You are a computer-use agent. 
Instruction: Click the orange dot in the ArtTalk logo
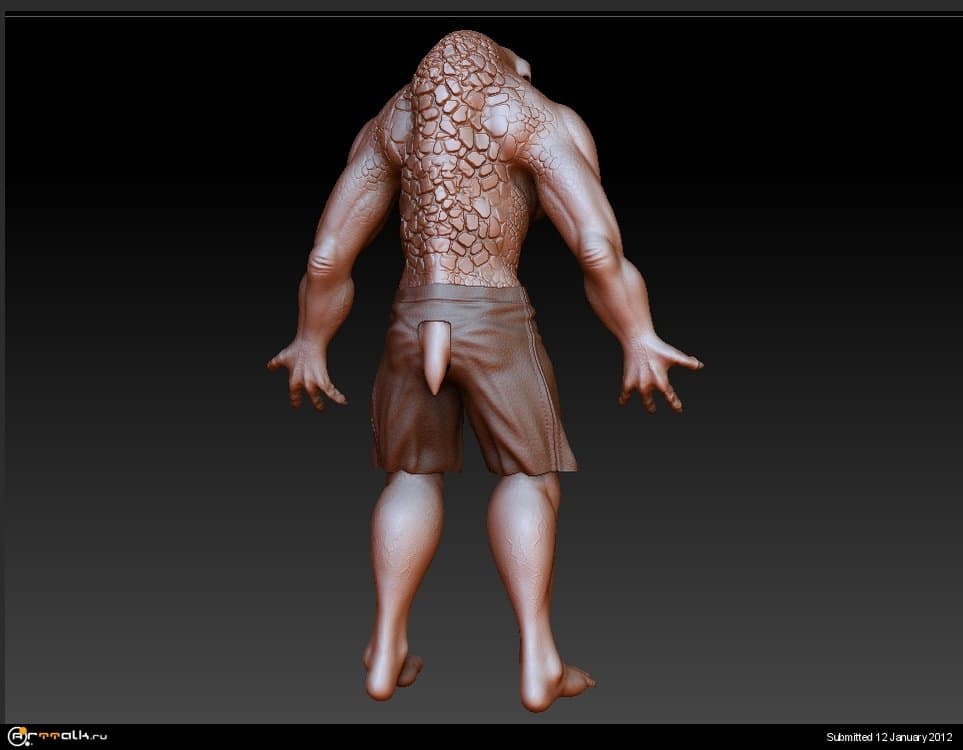tap(22, 731)
